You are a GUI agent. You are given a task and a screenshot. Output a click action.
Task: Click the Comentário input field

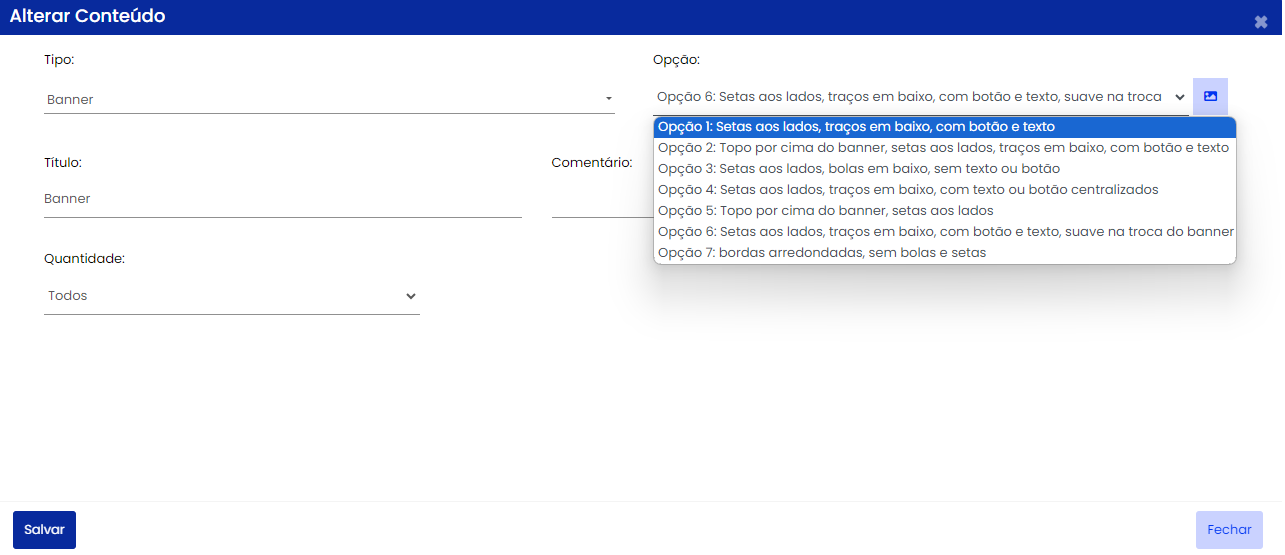point(601,199)
